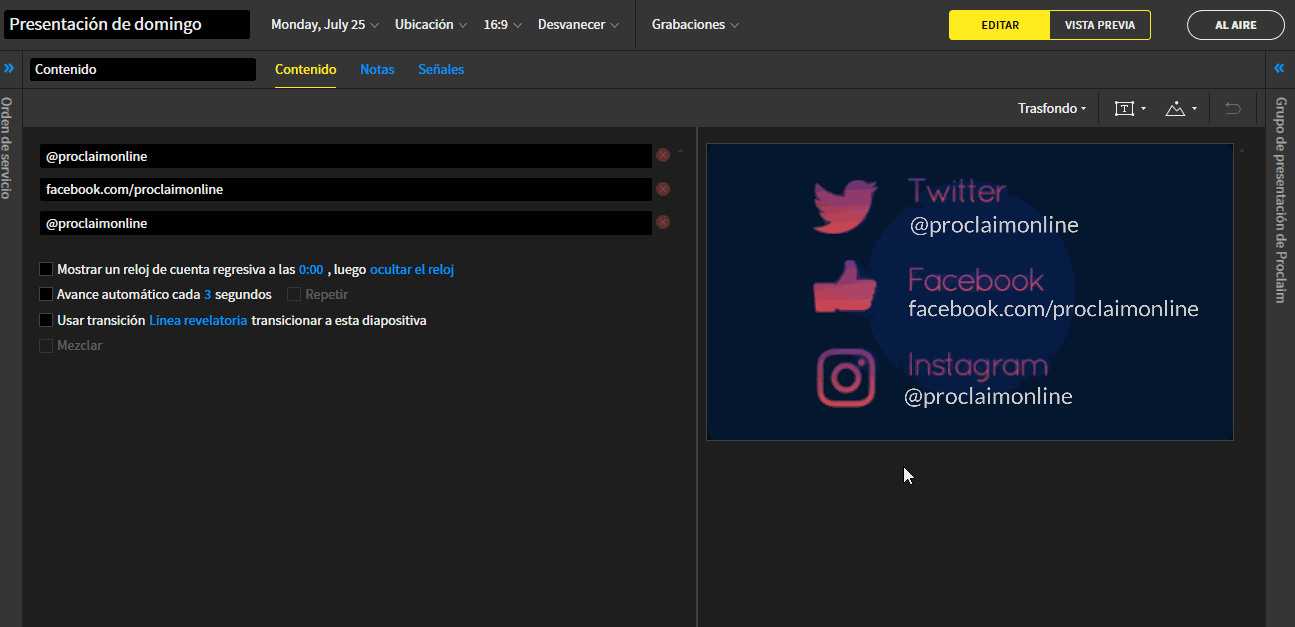
Task: Click the Instagram handle text in preview
Action: click(x=988, y=397)
